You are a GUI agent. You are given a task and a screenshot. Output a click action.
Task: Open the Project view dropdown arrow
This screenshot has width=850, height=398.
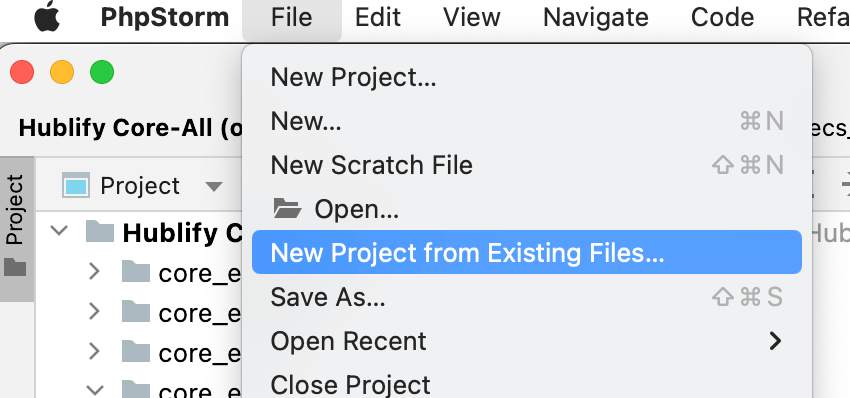pos(214,187)
